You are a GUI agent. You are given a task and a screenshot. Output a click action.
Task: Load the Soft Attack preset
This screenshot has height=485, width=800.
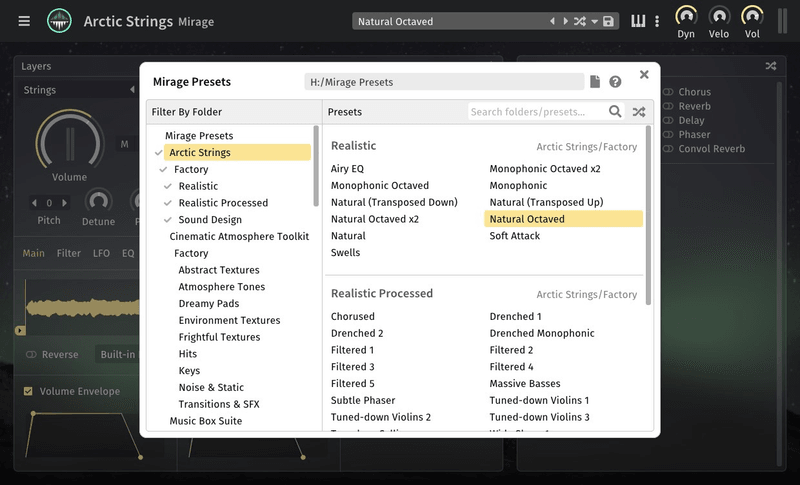click(514, 236)
